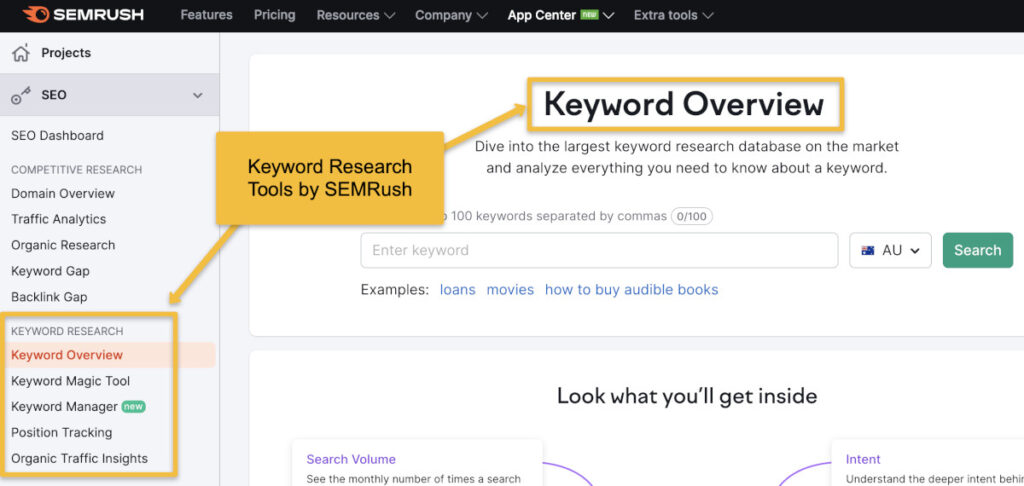Viewport: 1024px width, 486px height.
Task: Click the Australian flag icon
Action: (868, 250)
